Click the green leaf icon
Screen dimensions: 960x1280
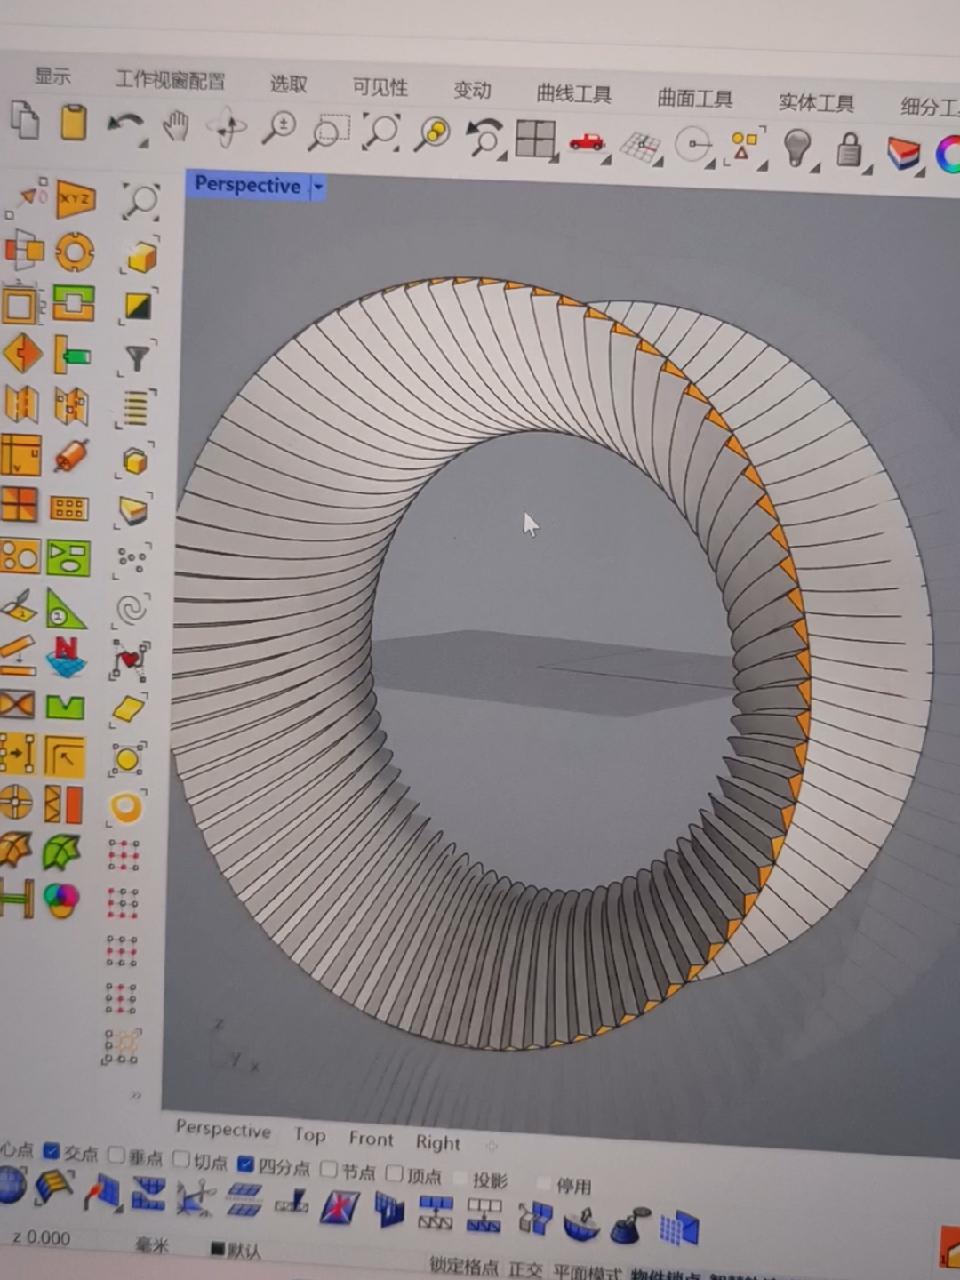pyautogui.click(x=62, y=851)
